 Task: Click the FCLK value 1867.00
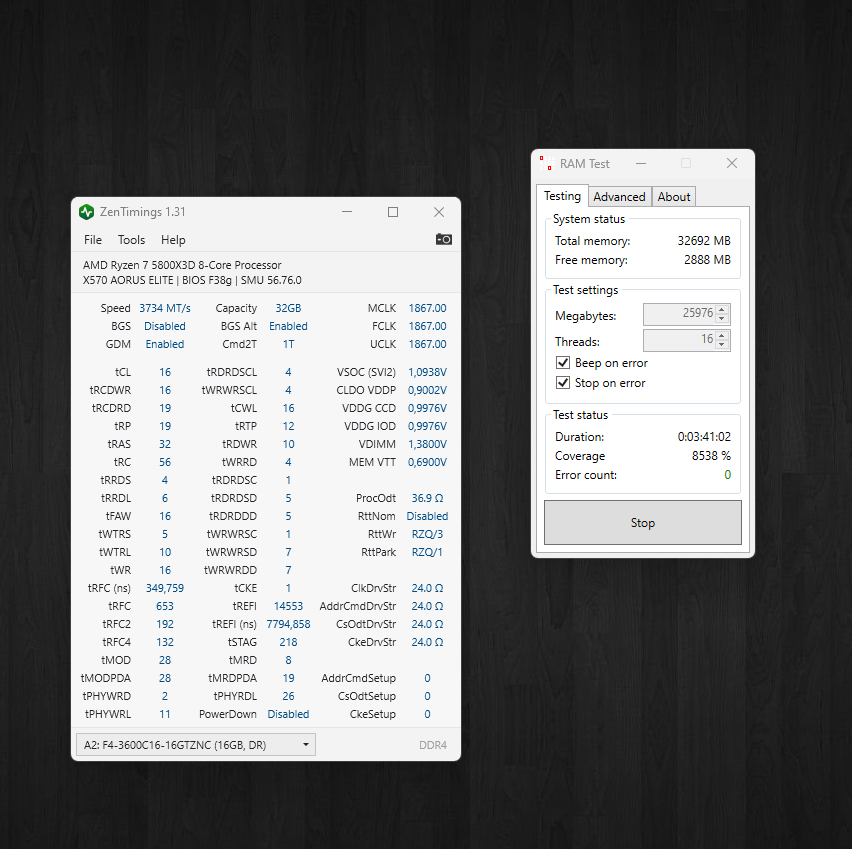pos(428,326)
